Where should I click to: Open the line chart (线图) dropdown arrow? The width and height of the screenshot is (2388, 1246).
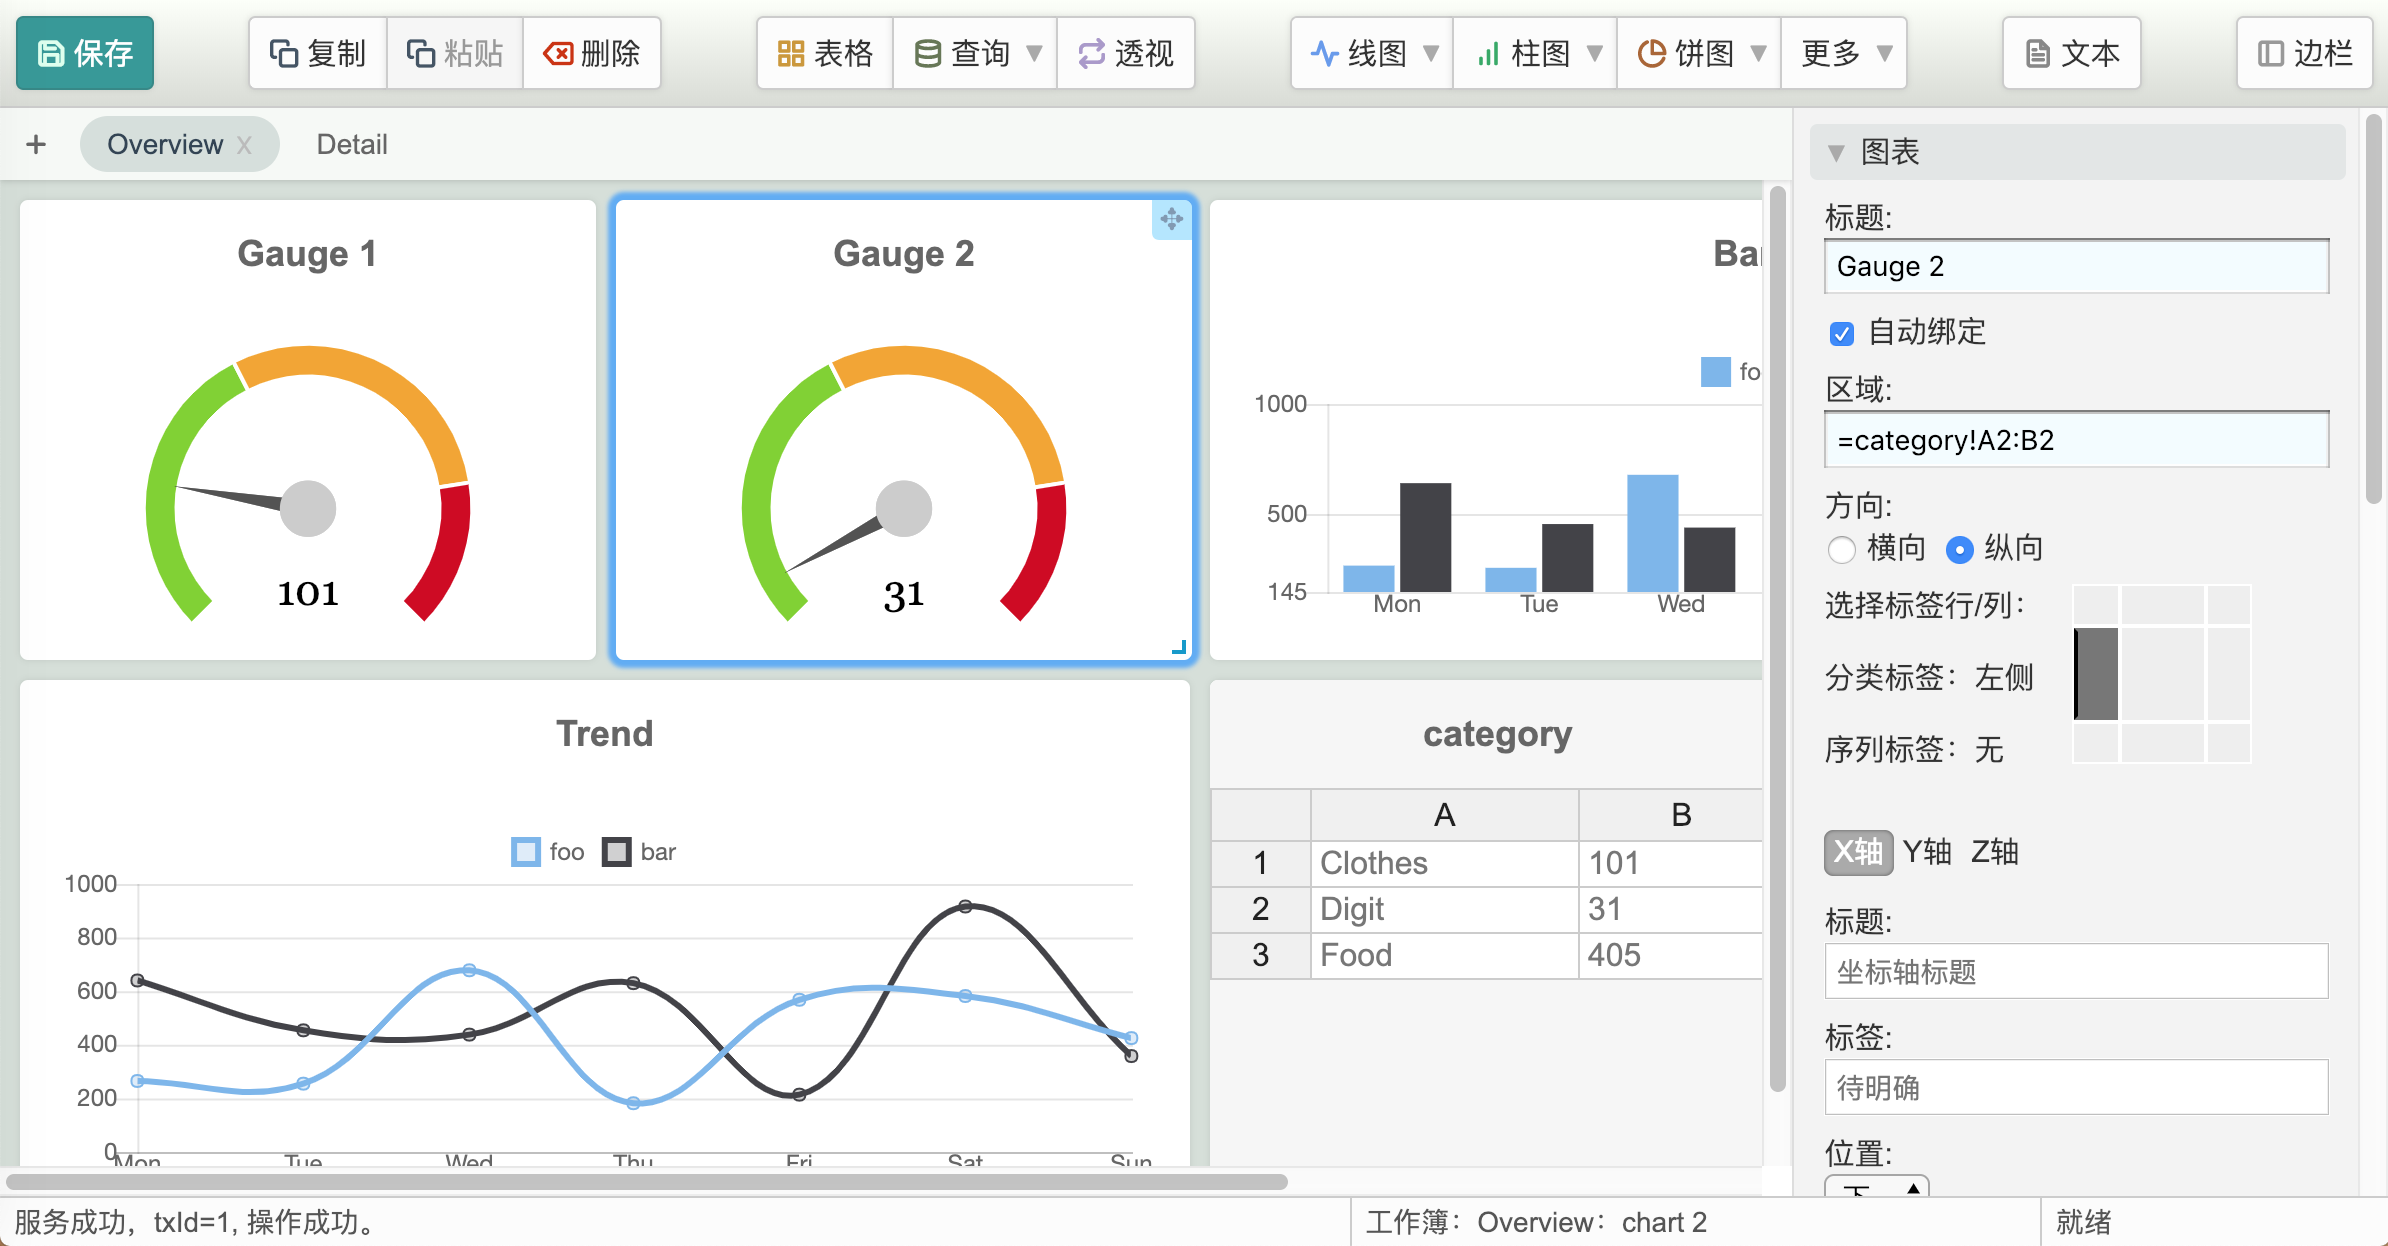click(x=1431, y=53)
